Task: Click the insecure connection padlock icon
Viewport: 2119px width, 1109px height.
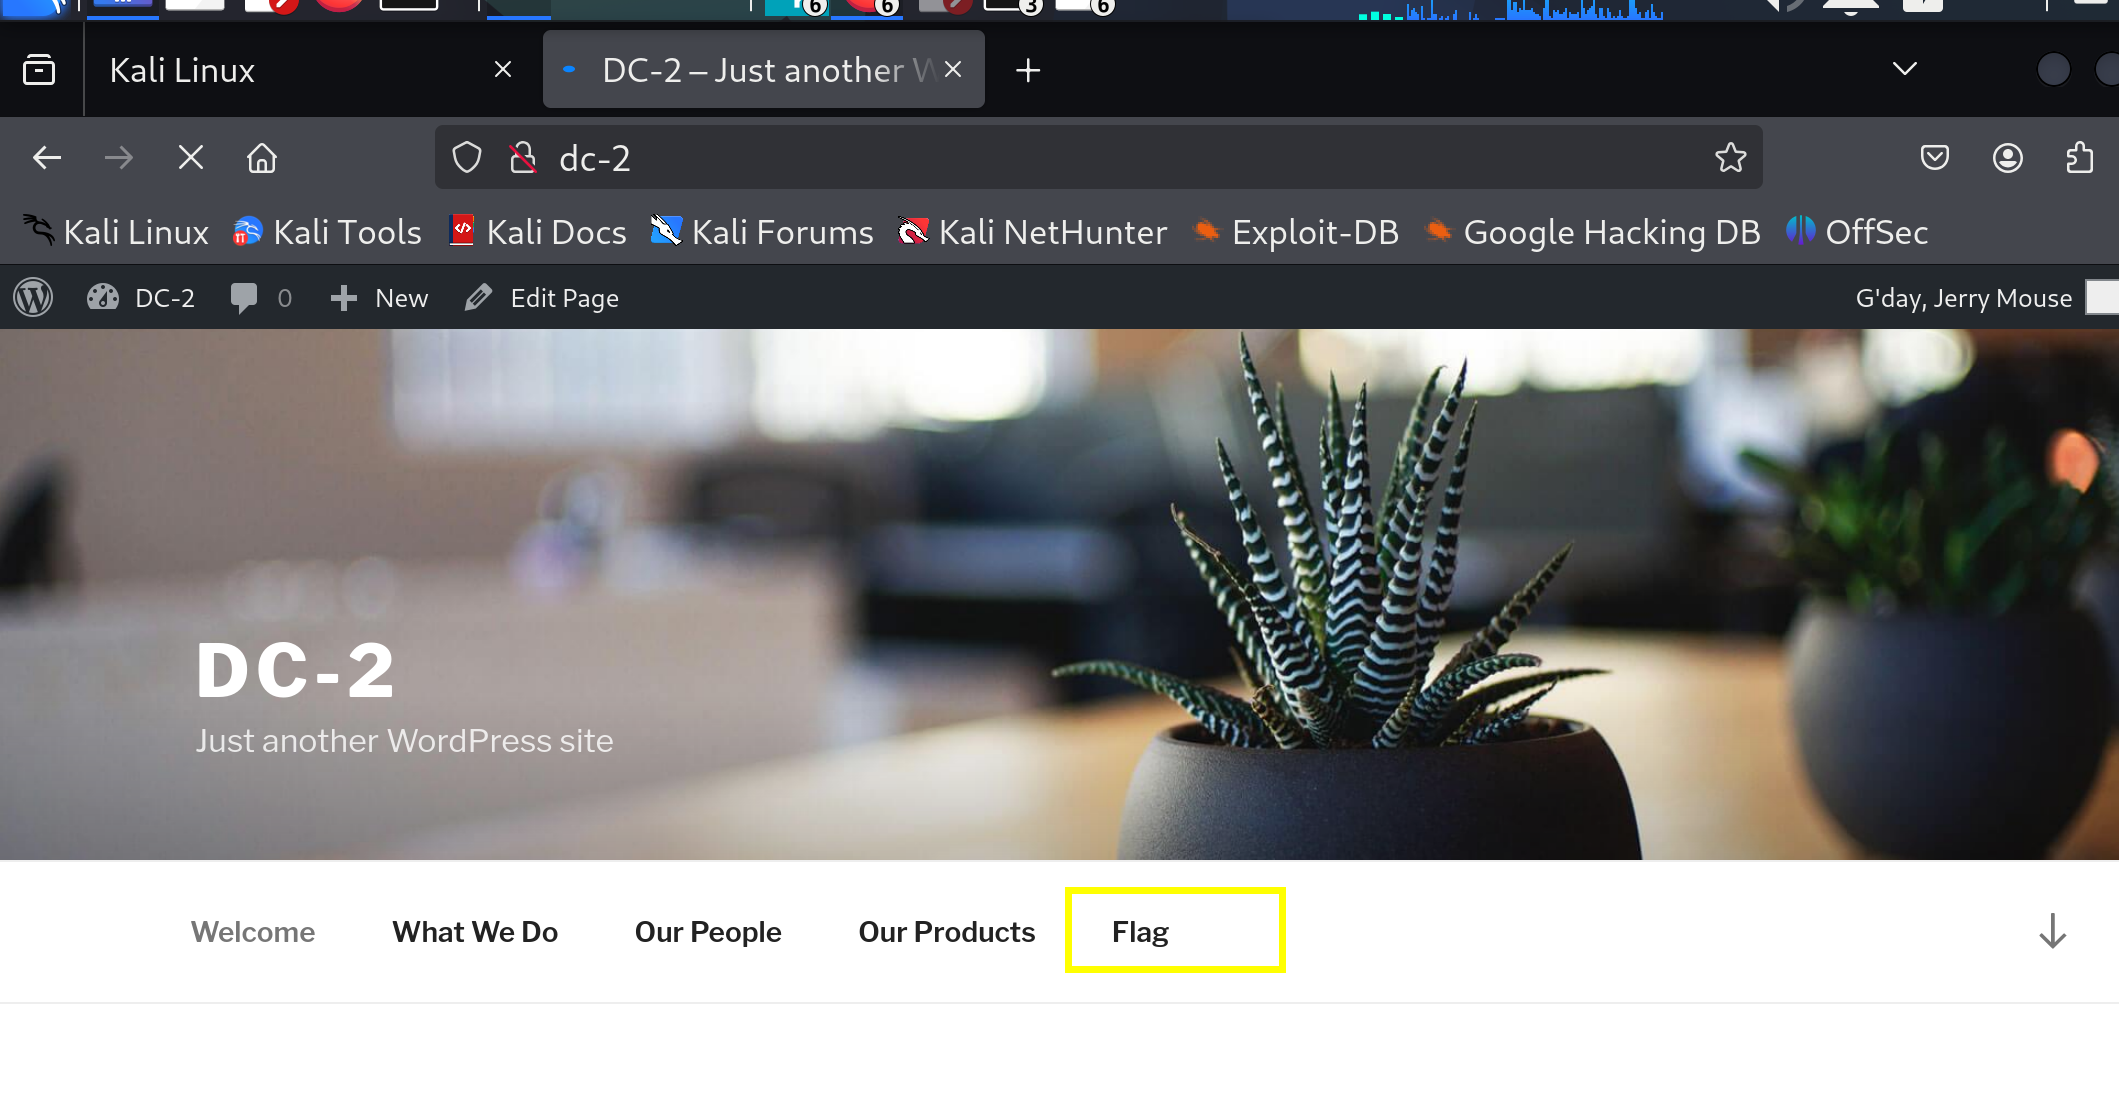Action: (x=522, y=158)
